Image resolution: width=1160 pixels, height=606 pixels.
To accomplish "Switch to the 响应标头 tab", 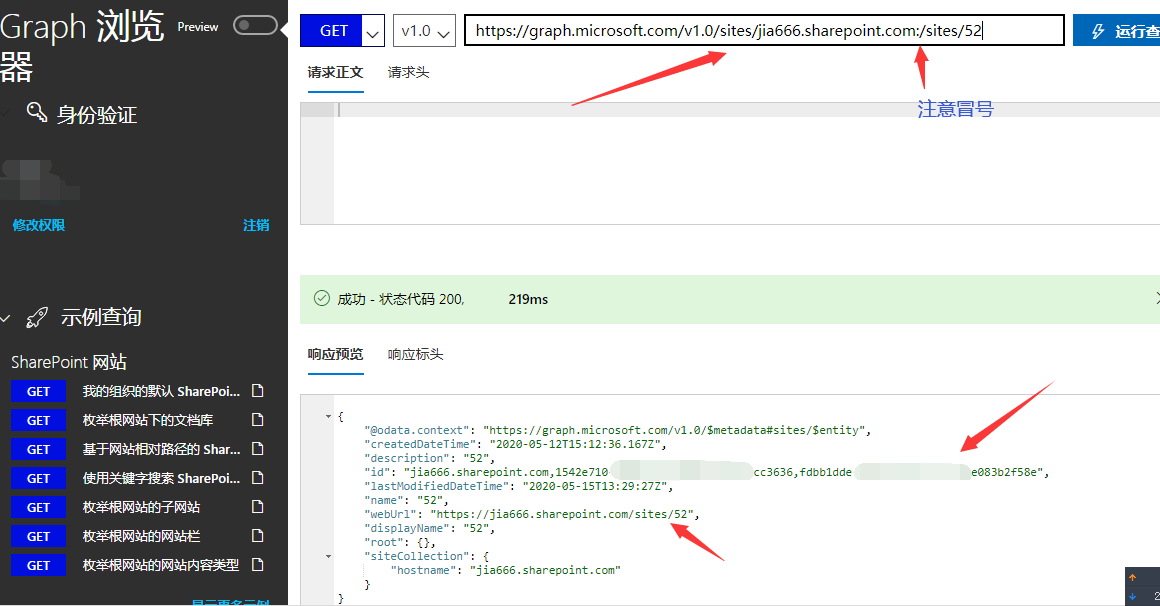I will (x=415, y=354).
